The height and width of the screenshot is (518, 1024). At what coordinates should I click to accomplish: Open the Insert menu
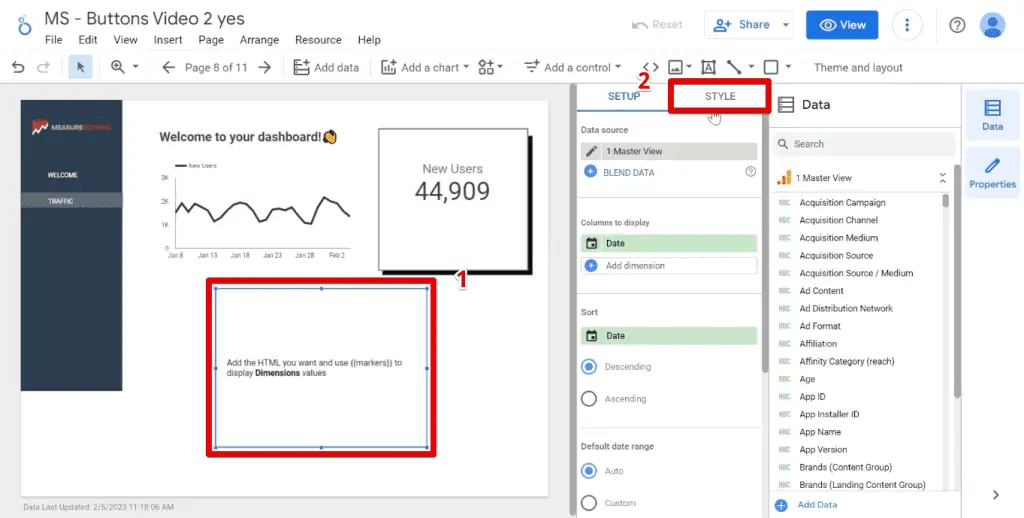point(168,40)
